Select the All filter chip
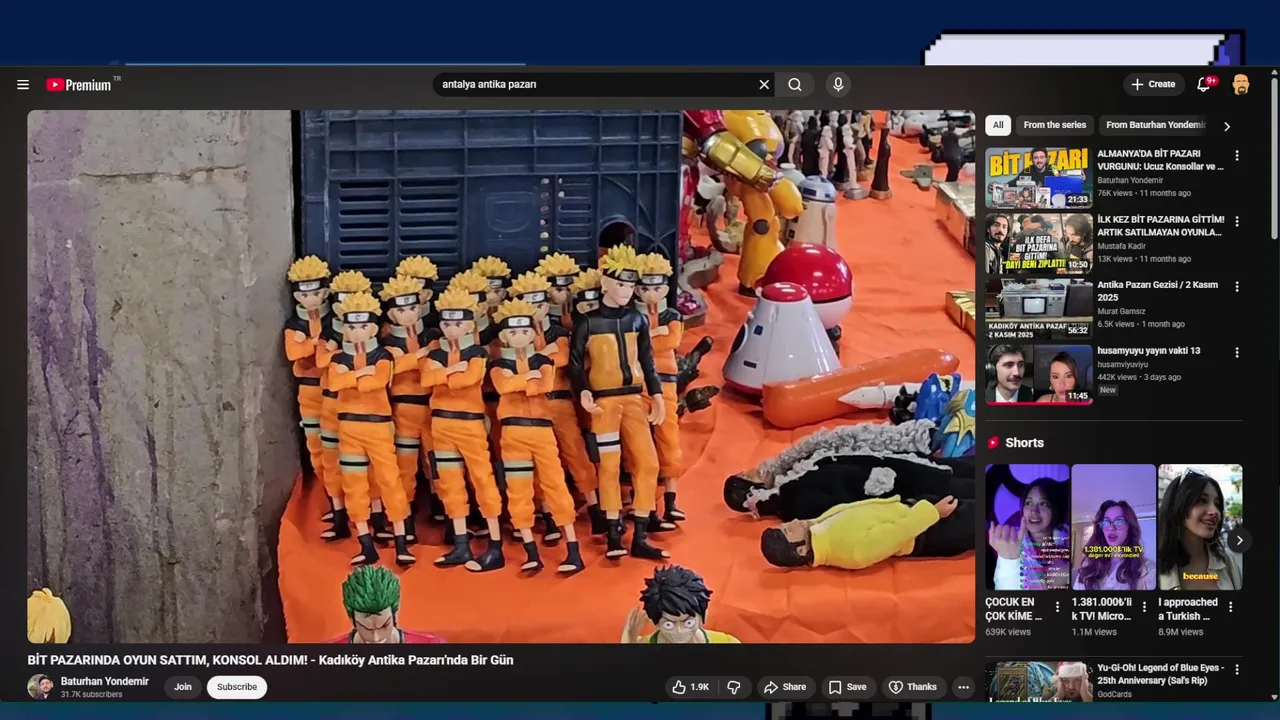This screenshot has height=720, width=1280. 998,125
